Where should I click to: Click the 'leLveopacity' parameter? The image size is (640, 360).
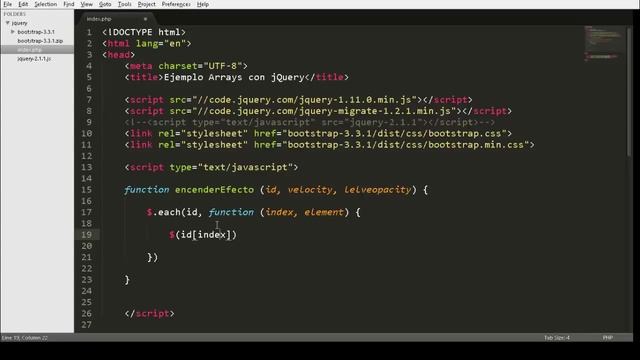(x=378, y=190)
